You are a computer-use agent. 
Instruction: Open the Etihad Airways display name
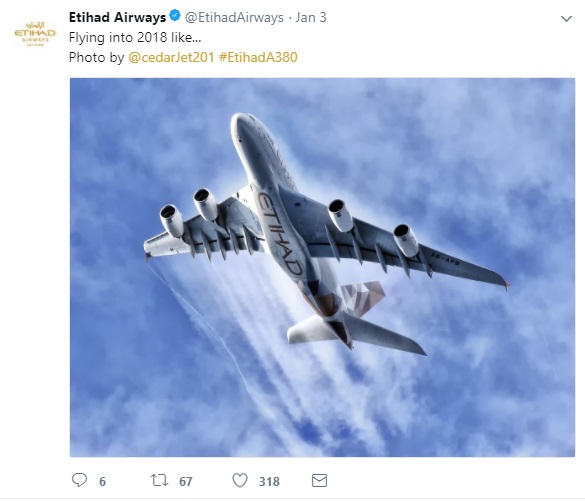point(118,17)
